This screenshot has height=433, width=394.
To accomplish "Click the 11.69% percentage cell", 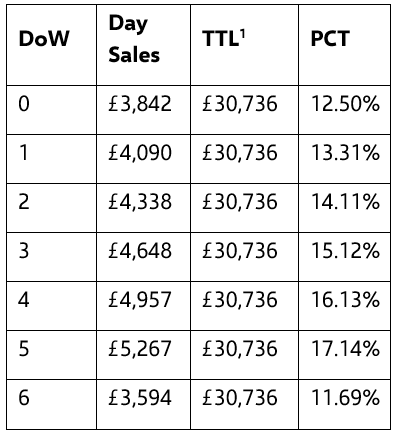I will pyautogui.click(x=344, y=404).
